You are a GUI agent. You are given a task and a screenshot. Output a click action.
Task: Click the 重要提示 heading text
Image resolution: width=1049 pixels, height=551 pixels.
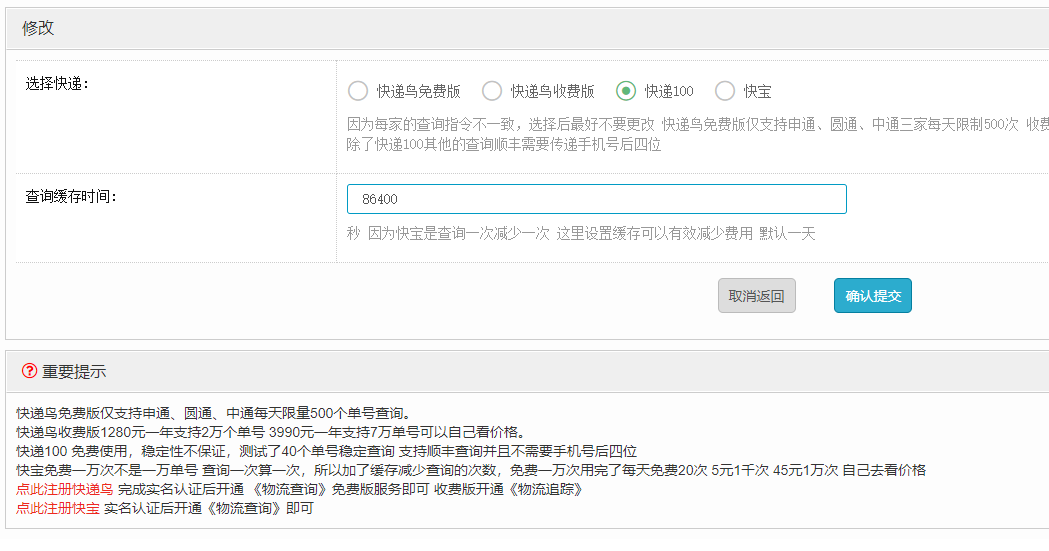(74, 372)
